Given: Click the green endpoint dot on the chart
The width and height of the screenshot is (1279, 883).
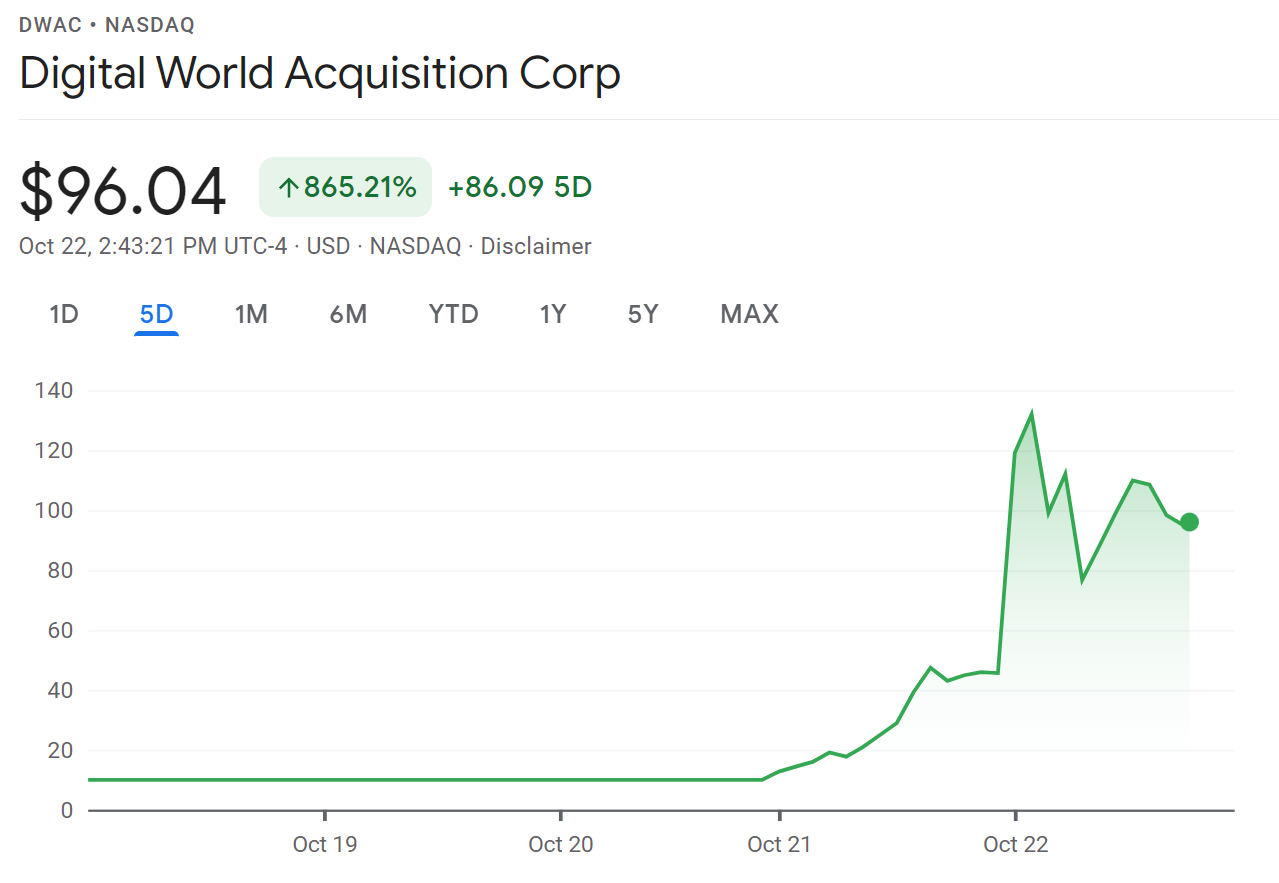Looking at the screenshot, I should point(1188,521).
